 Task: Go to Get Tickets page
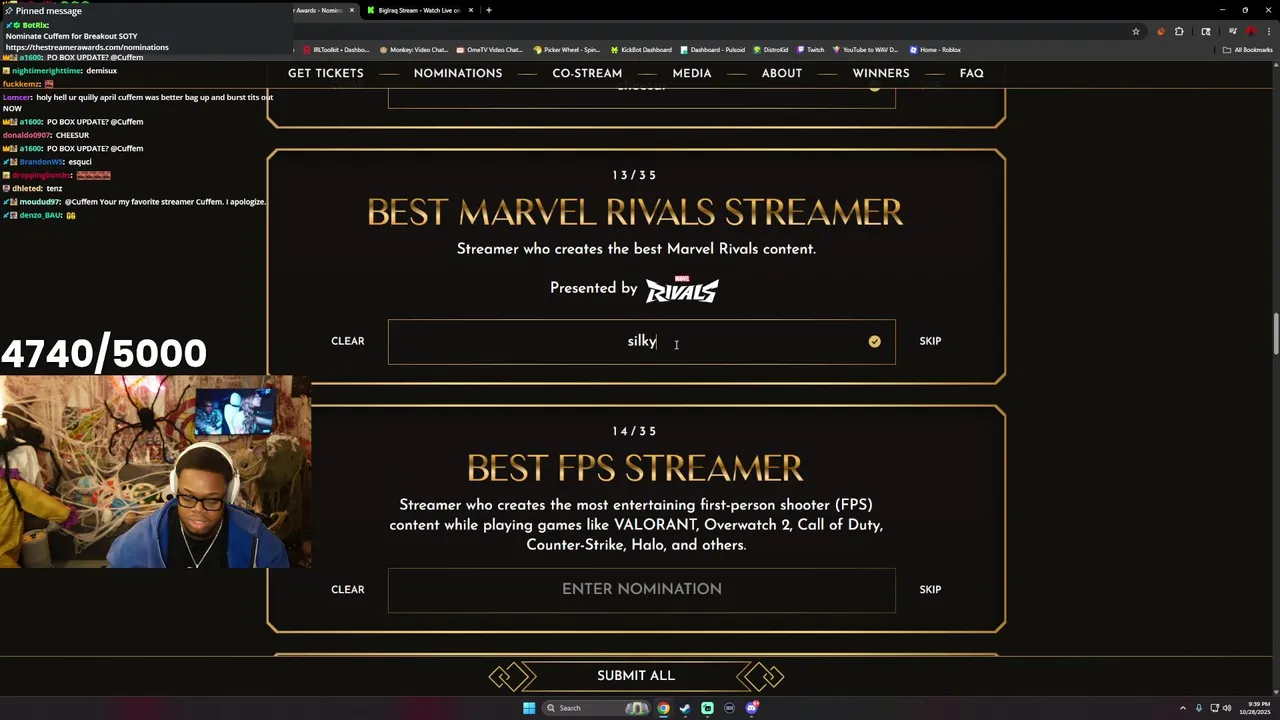tap(326, 73)
